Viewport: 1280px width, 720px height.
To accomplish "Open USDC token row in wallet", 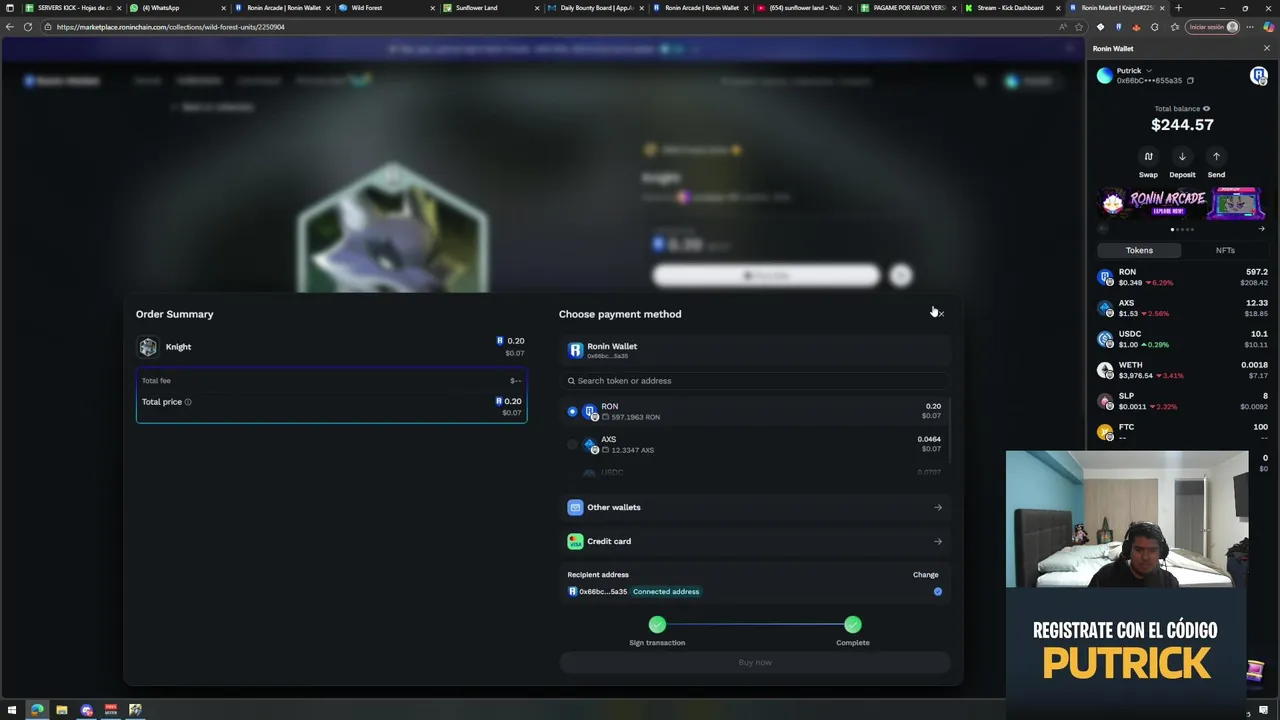I will (1182, 339).
